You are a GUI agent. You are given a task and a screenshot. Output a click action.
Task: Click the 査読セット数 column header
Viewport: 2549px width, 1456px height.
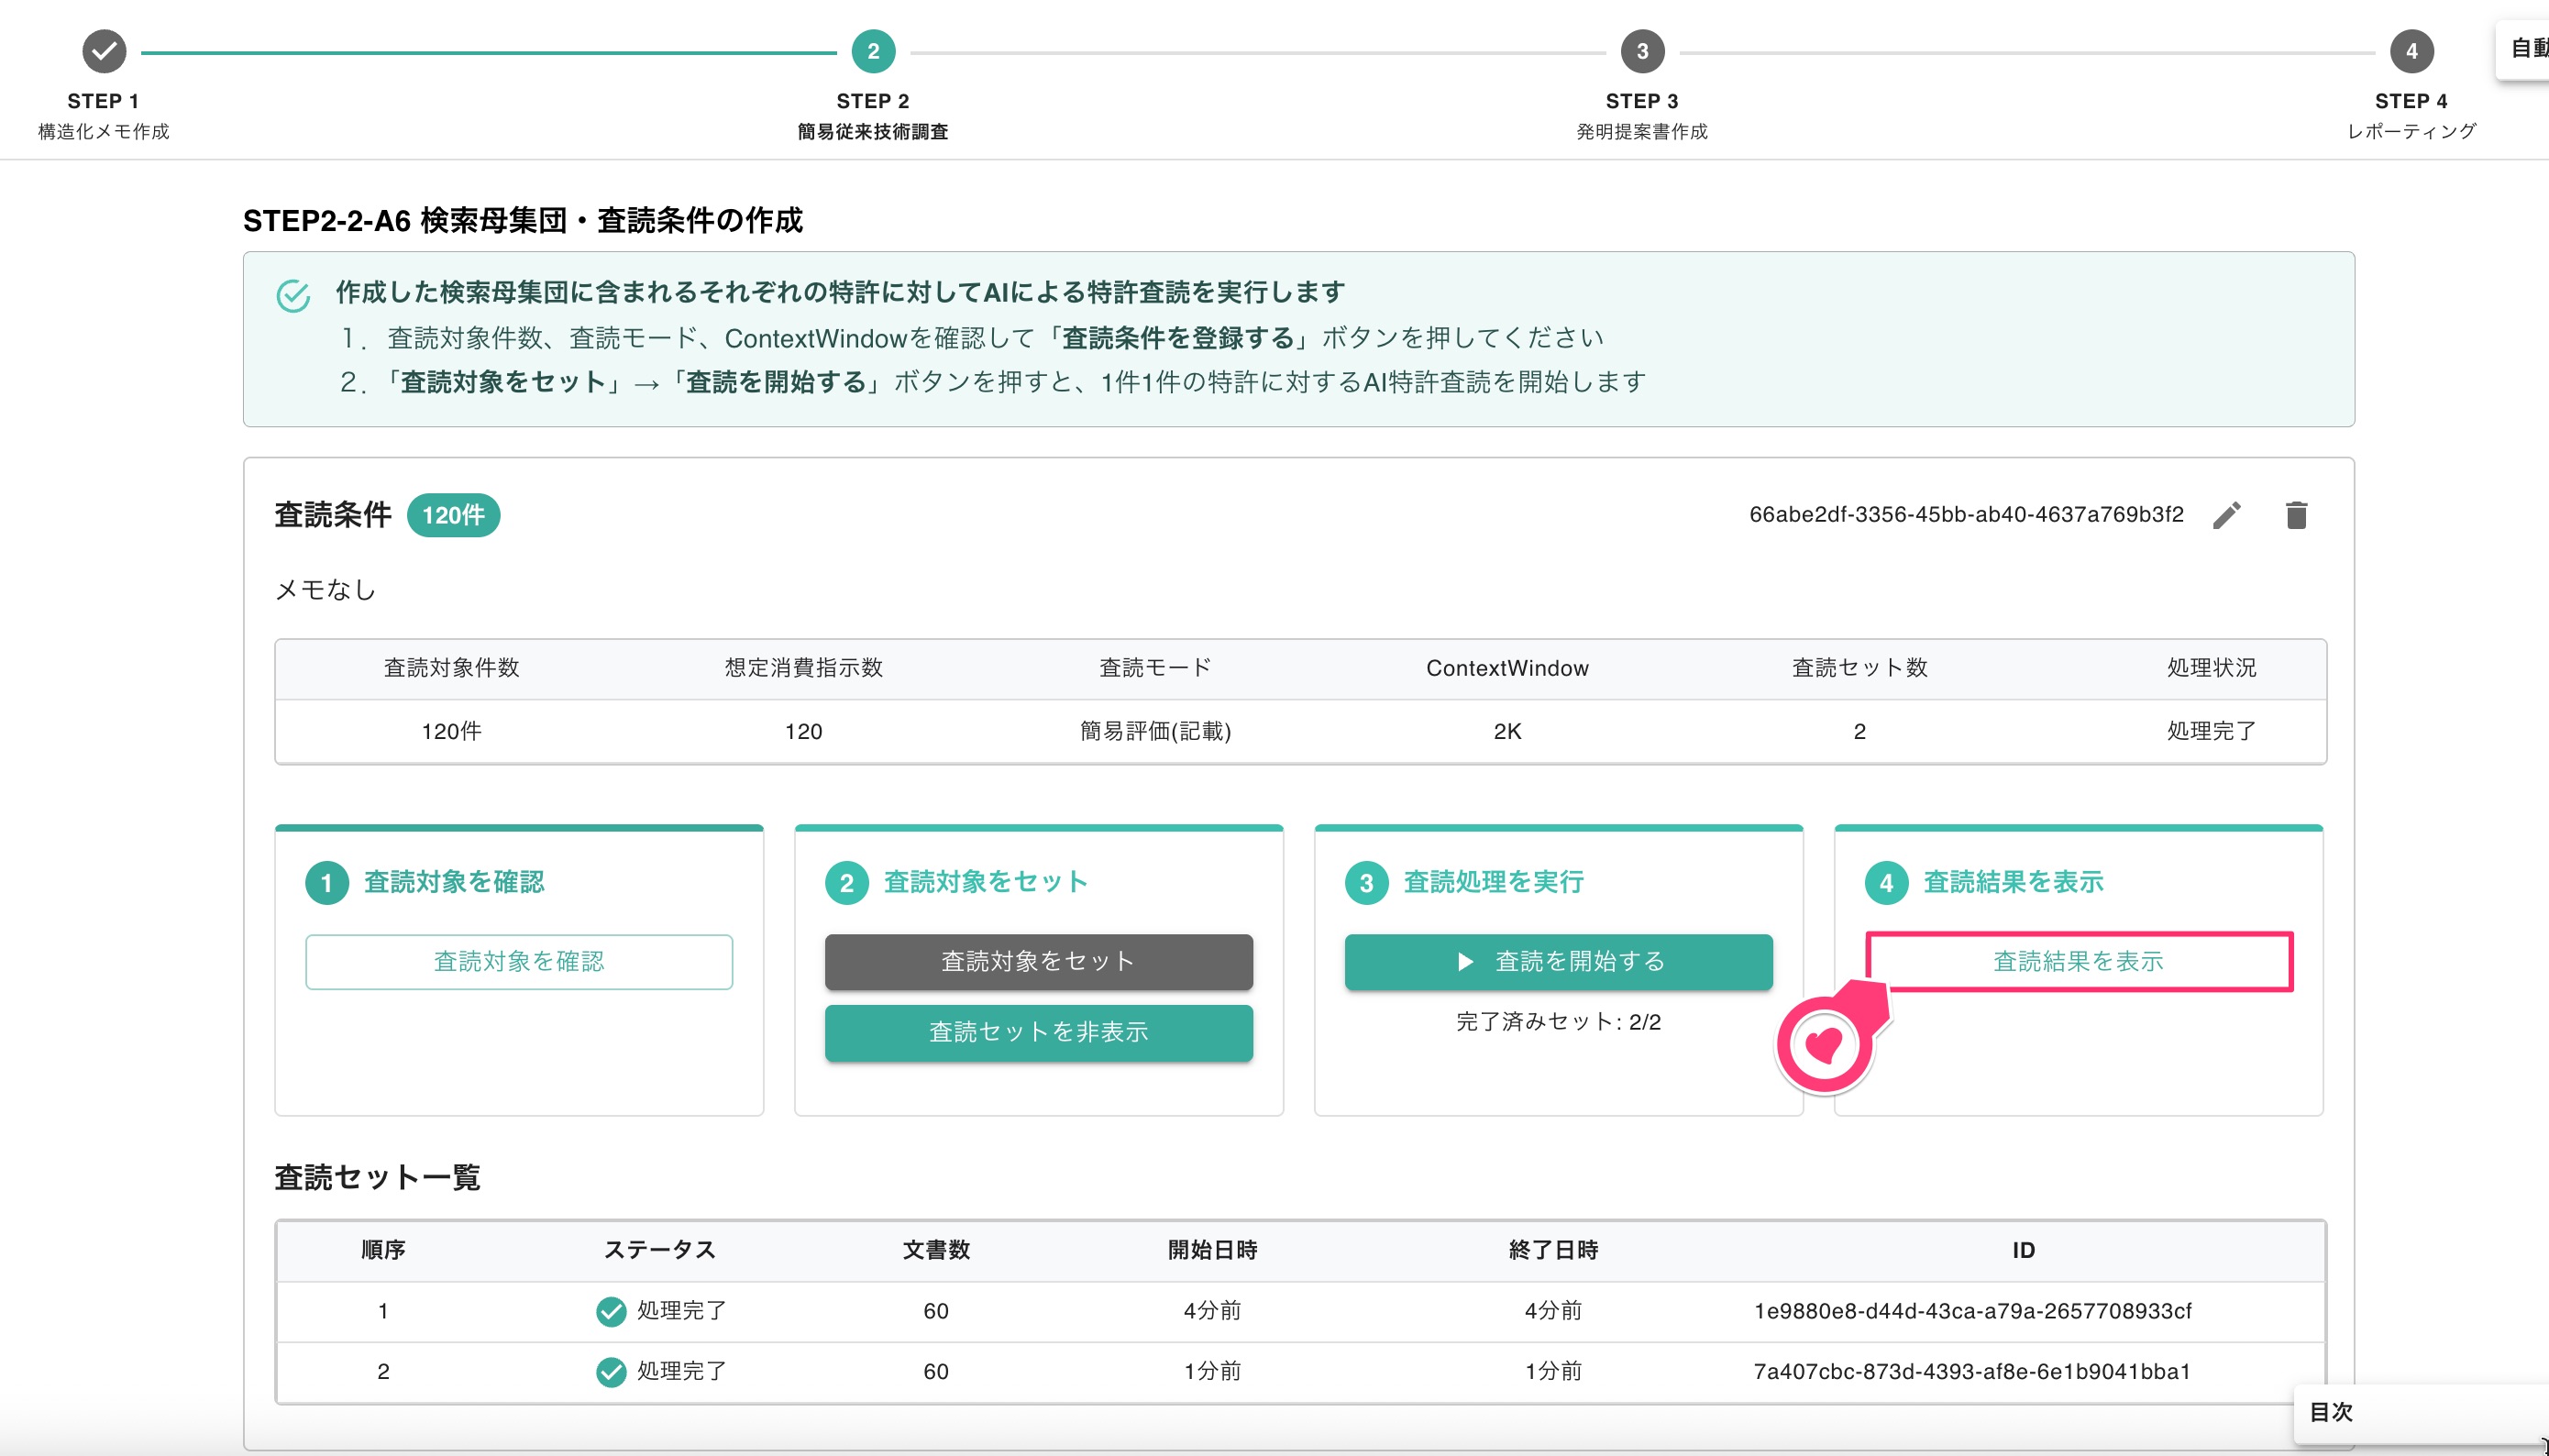[1859, 668]
